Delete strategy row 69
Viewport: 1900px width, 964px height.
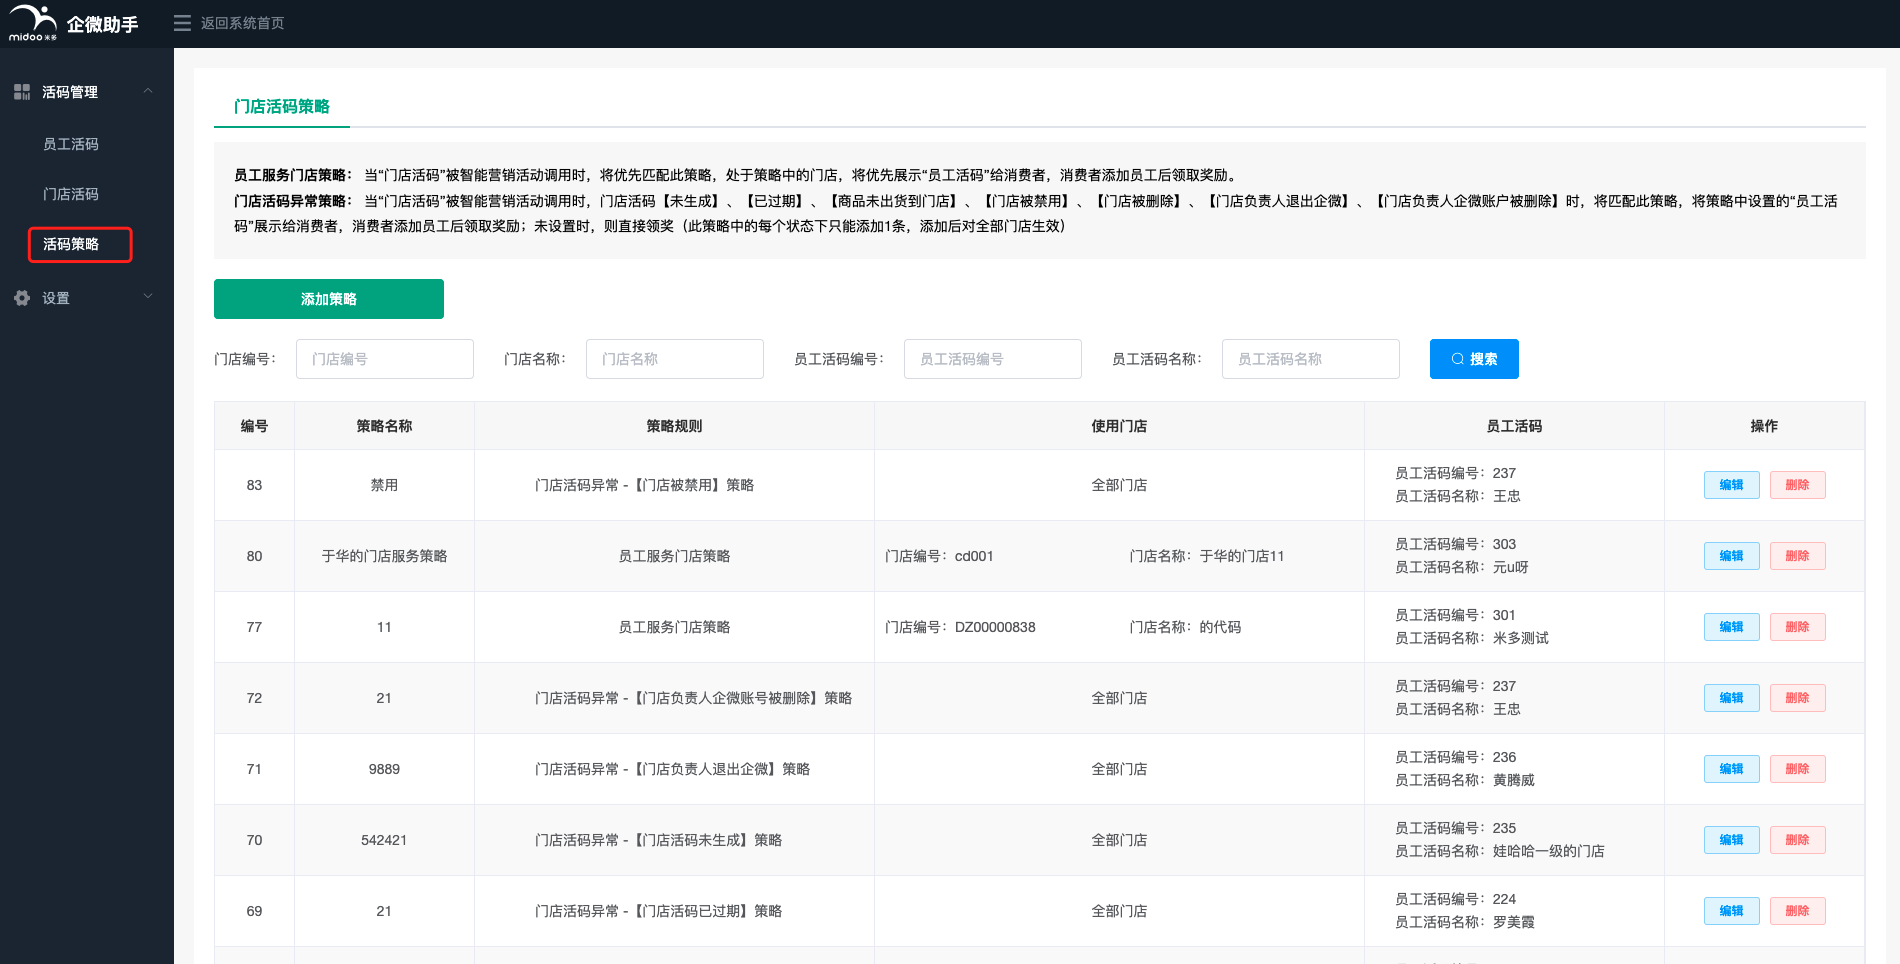click(1798, 911)
